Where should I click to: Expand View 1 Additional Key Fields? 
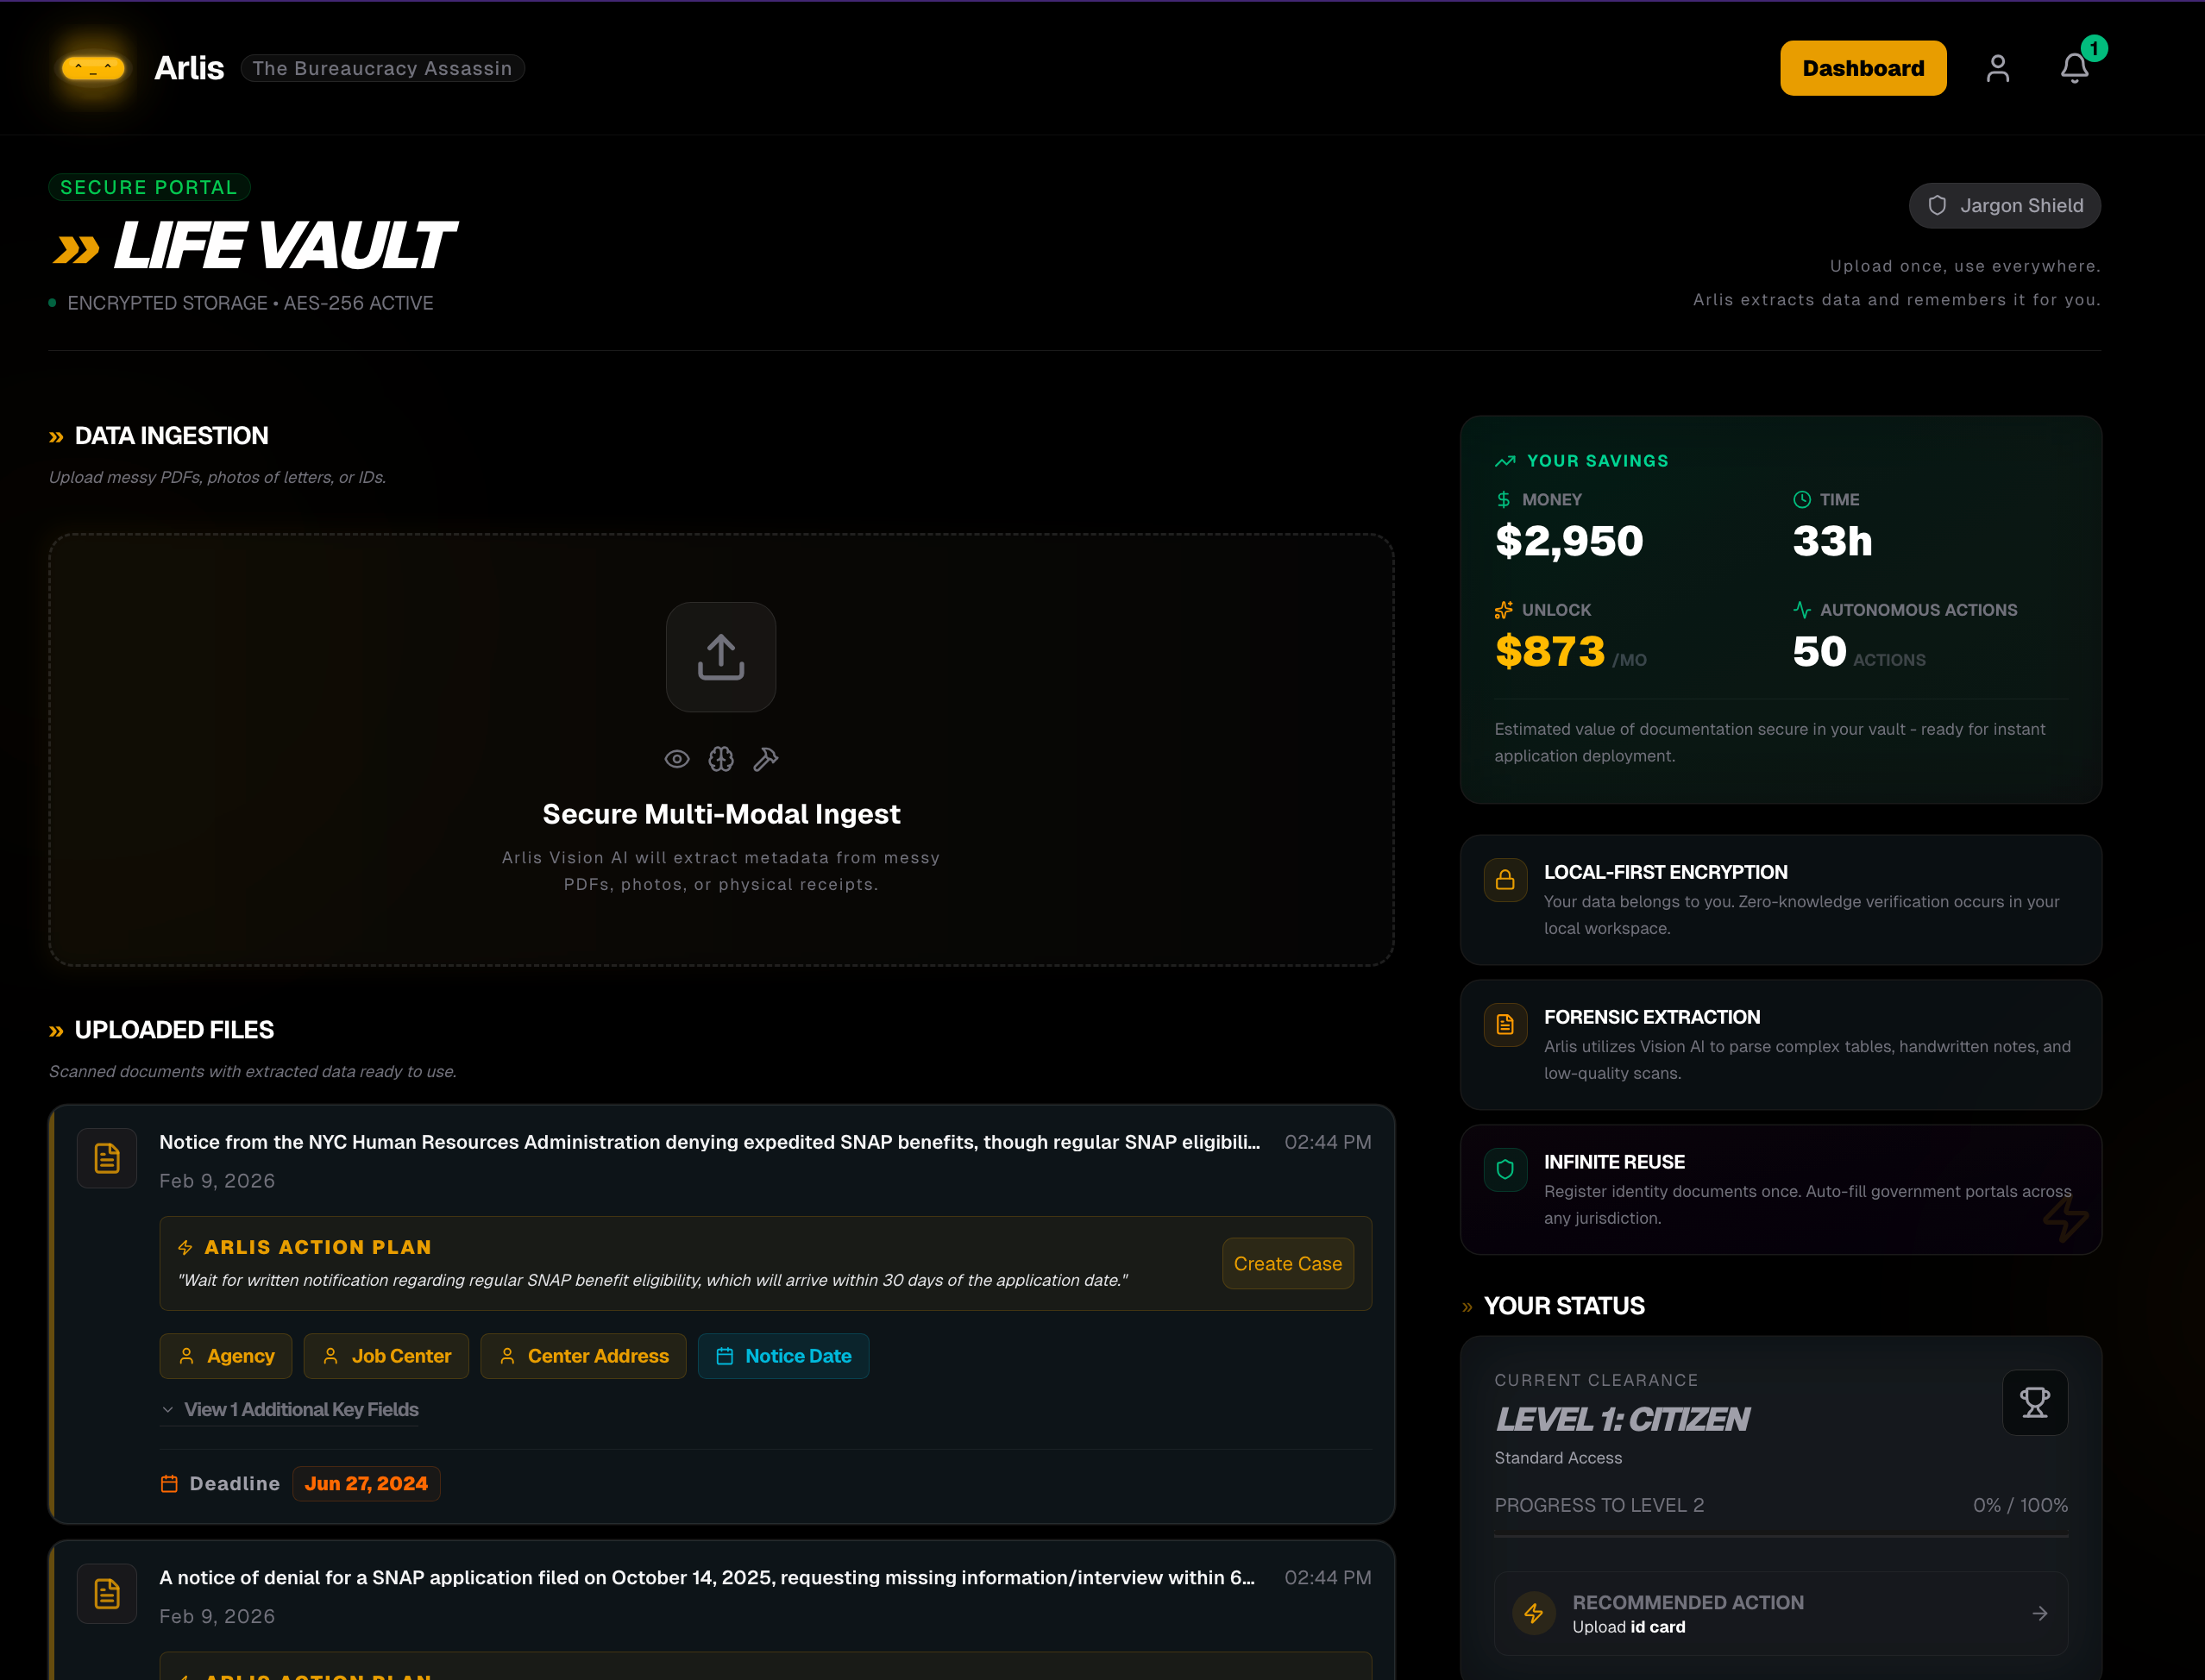[290, 1409]
